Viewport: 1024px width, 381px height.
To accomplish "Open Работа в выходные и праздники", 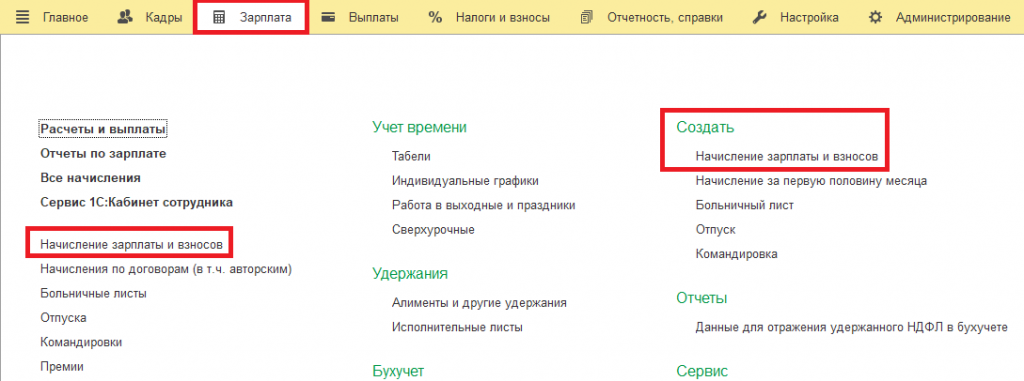I will point(483,205).
